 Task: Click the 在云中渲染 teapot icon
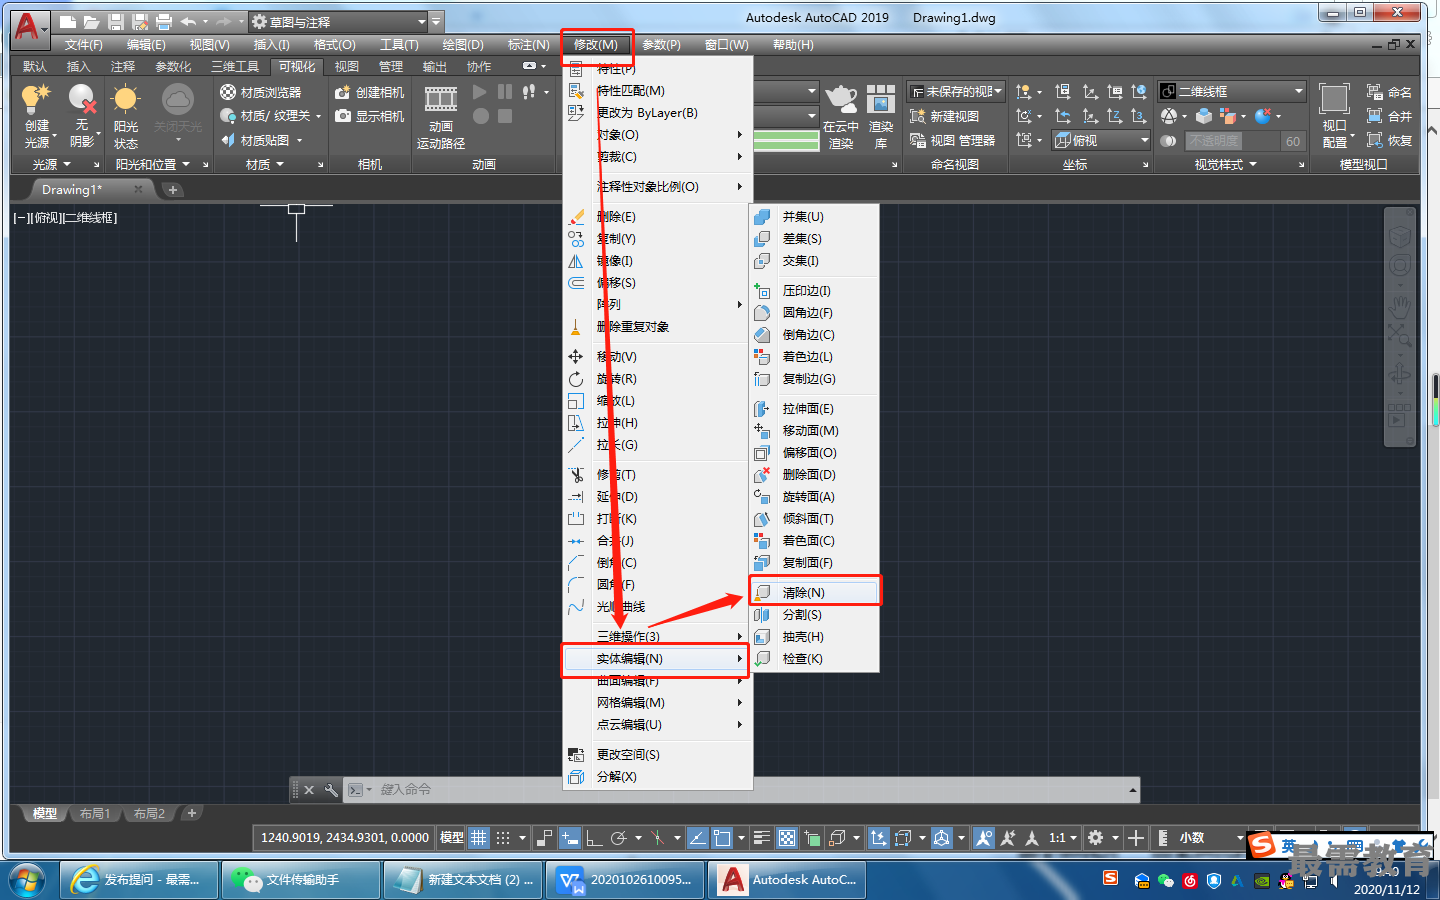[841, 99]
